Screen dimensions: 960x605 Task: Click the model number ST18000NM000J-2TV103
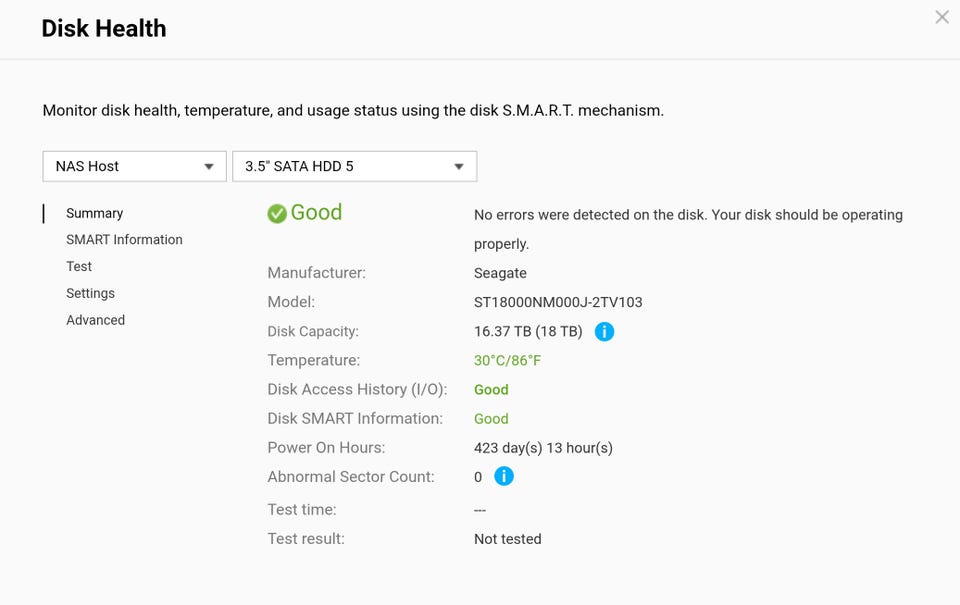click(558, 302)
